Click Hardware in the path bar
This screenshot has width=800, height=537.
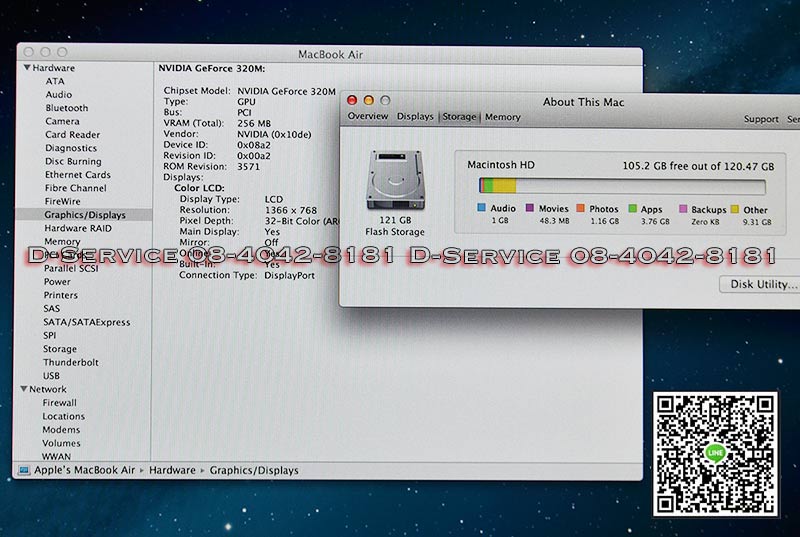pyautogui.click(x=172, y=470)
